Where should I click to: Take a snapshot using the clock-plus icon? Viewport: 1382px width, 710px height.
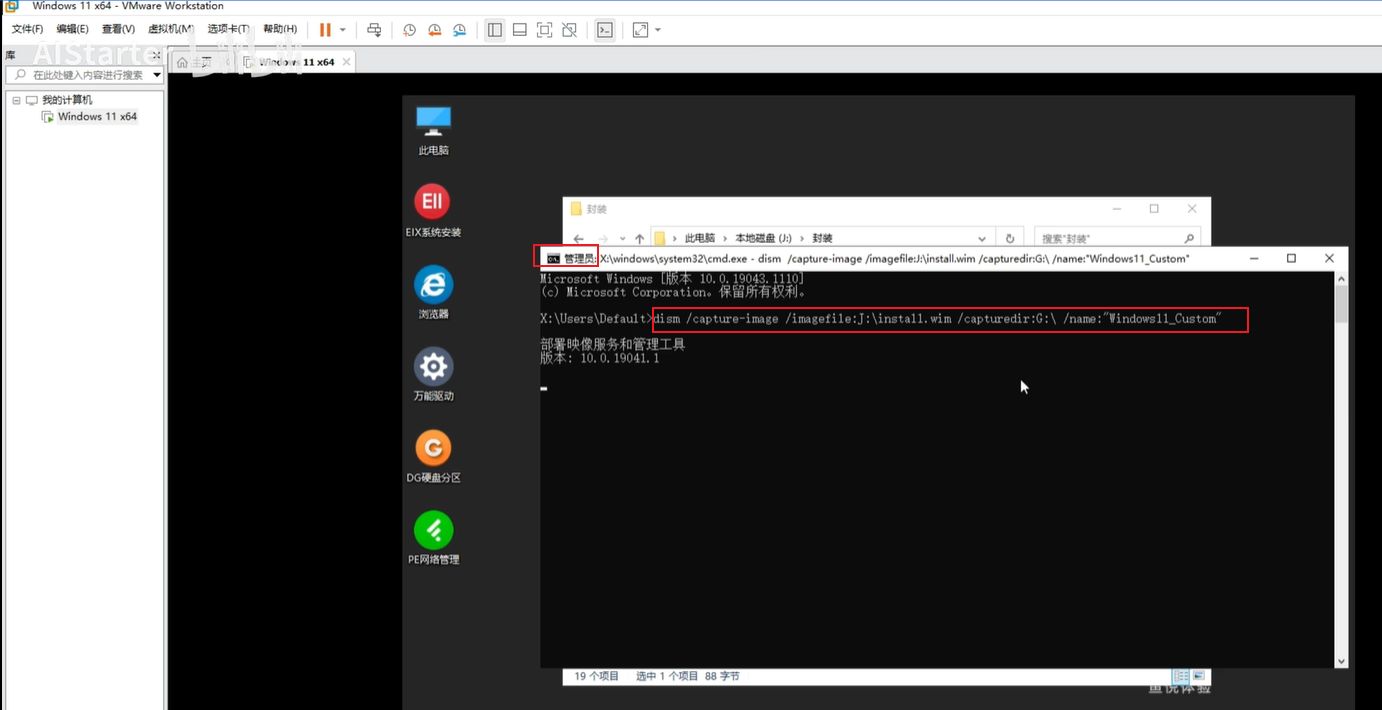pyautogui.click(x=410, y=30)
